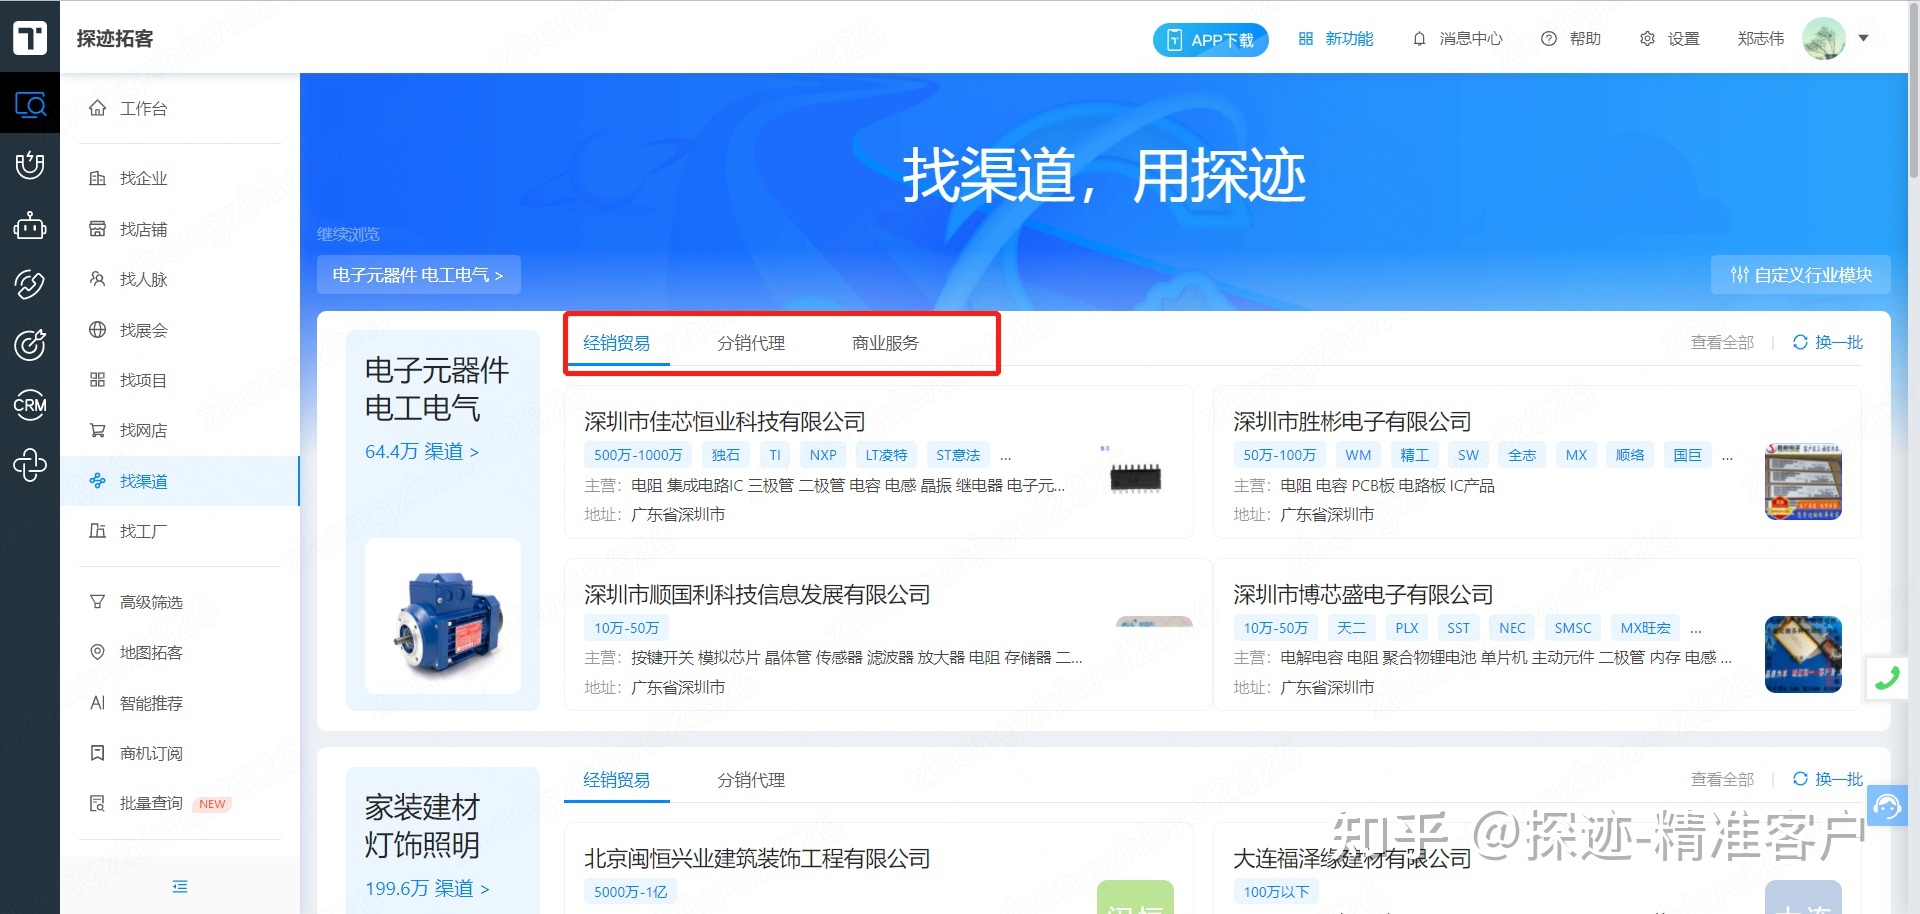Open the magnet icon in dark sidebar
This screenshot has height=914, width=1920.
(x=30, y=165)
